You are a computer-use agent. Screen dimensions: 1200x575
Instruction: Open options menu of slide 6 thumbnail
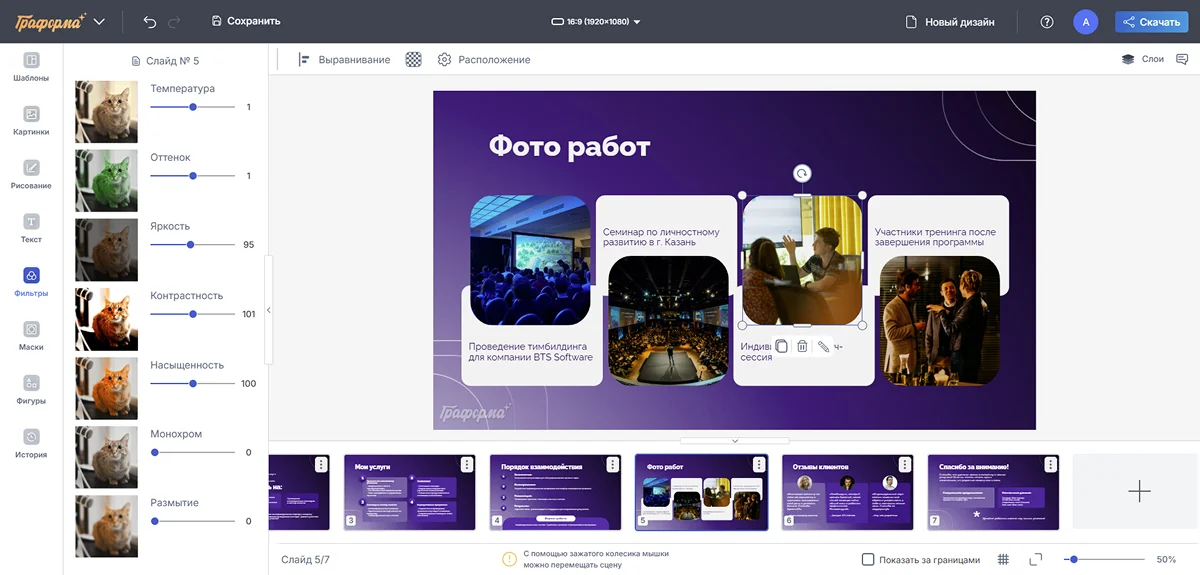[905, 465]
